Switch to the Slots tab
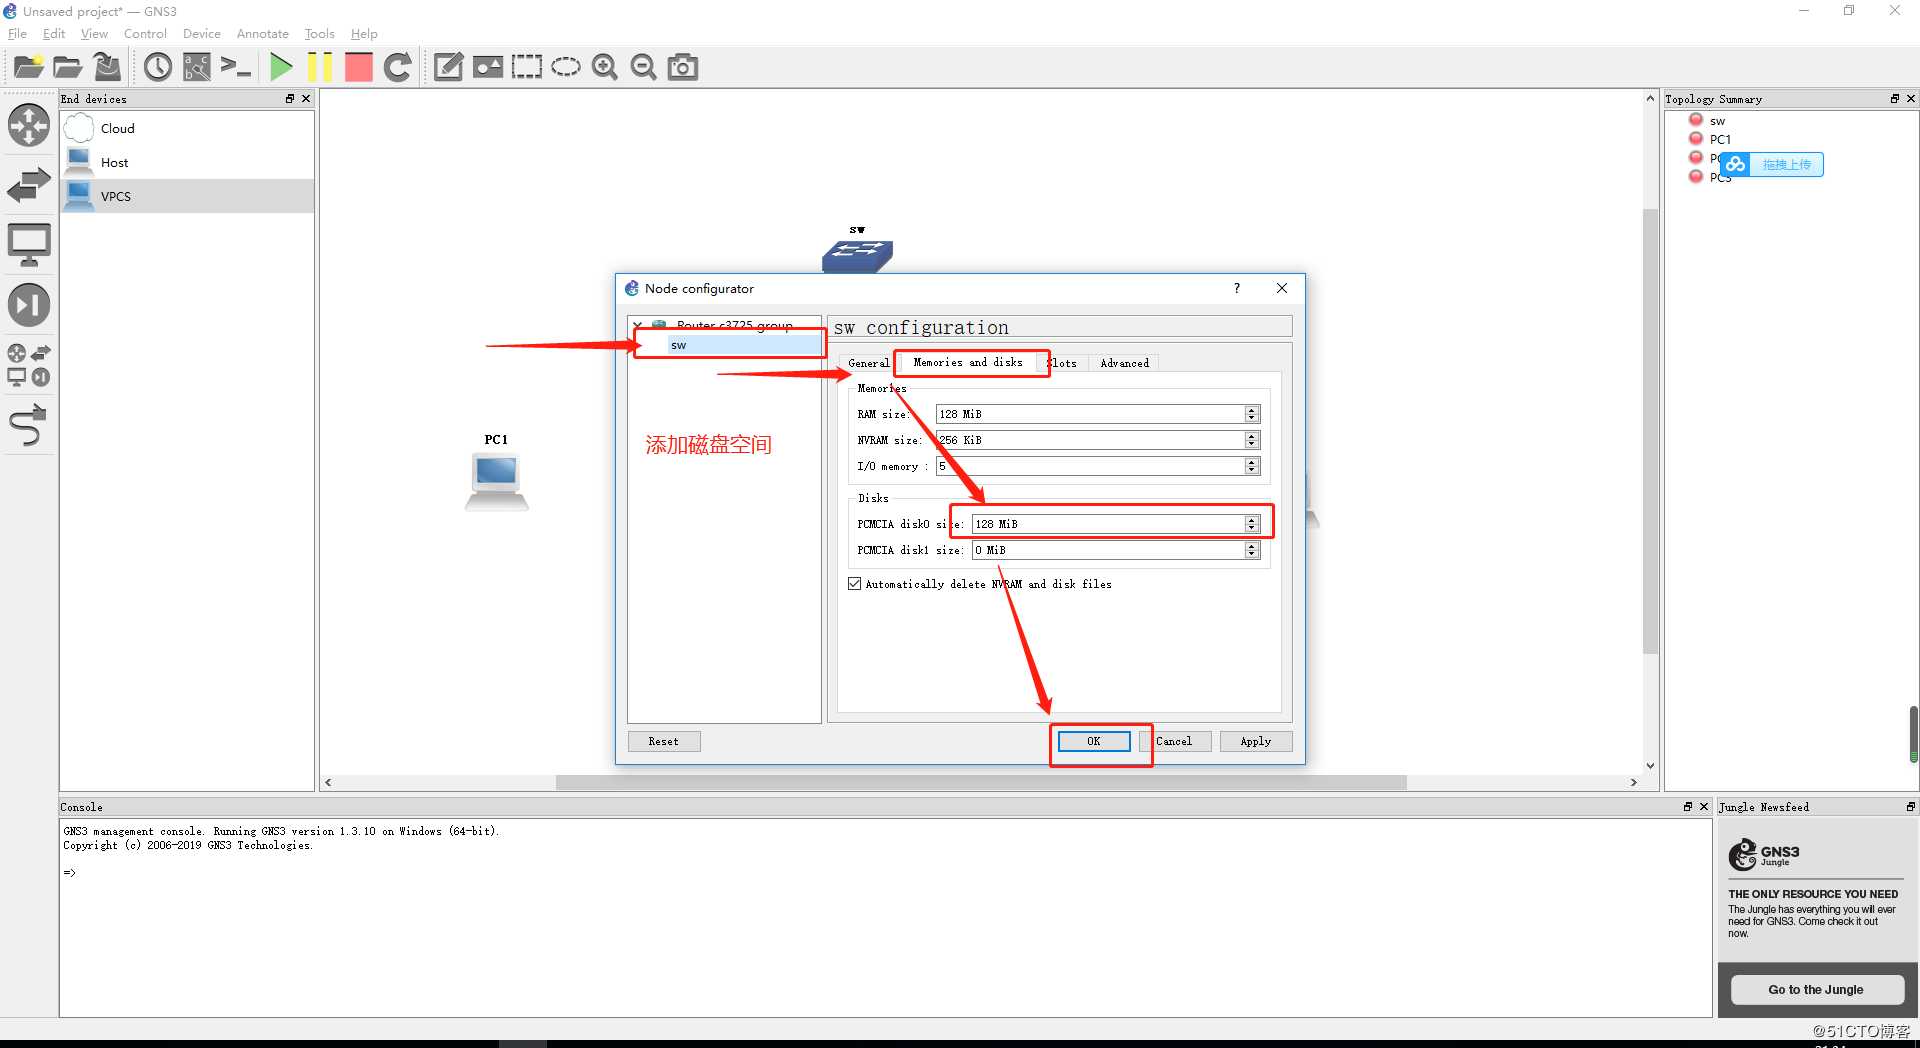Viewport: 1920px width, 1048px height. [x=1064, y=363]
